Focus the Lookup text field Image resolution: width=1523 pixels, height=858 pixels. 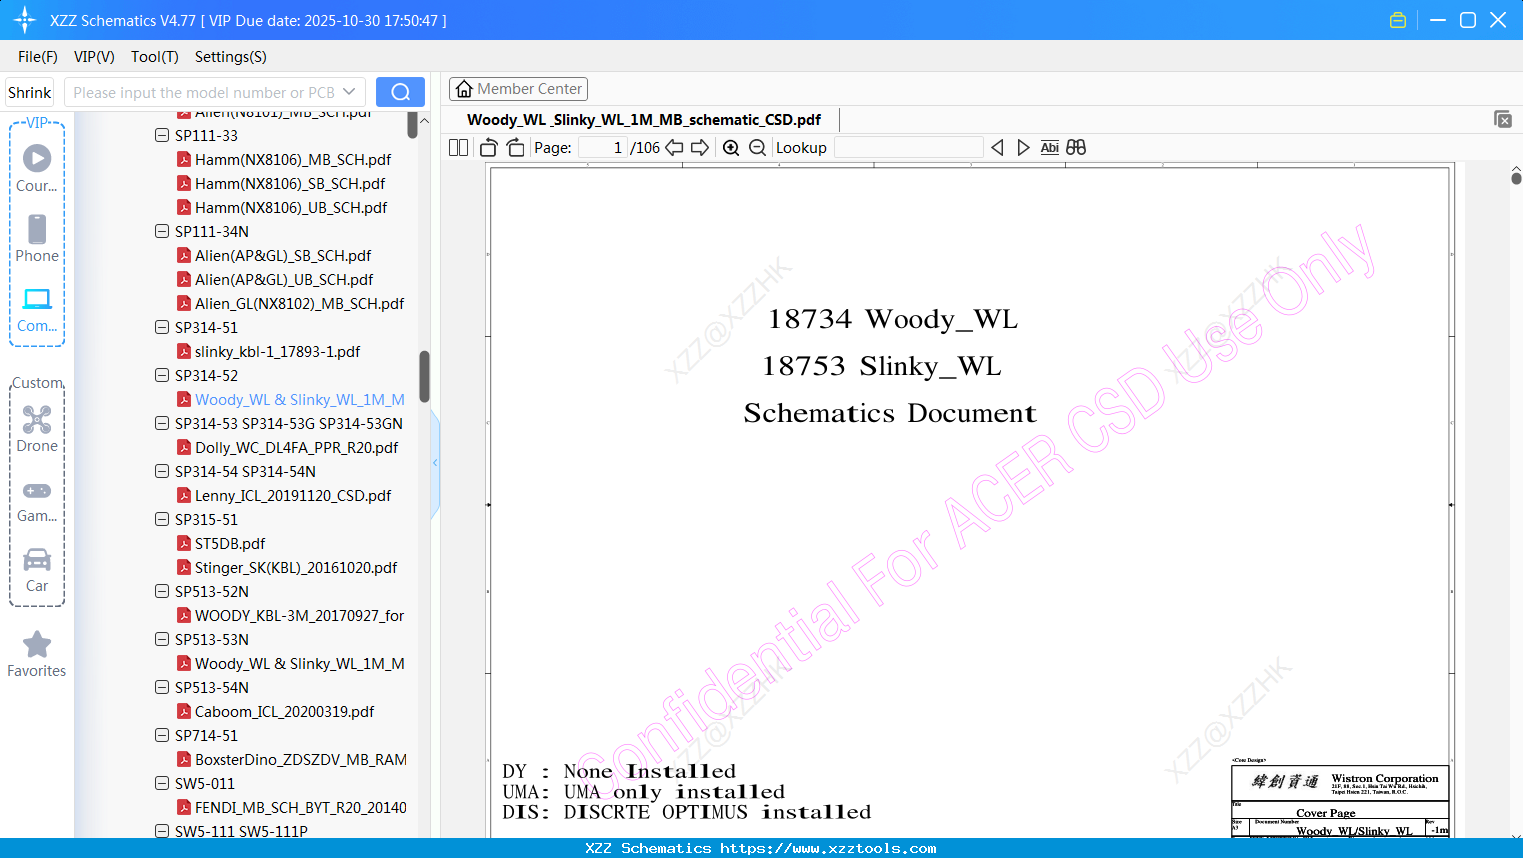[x=908, y=147]
